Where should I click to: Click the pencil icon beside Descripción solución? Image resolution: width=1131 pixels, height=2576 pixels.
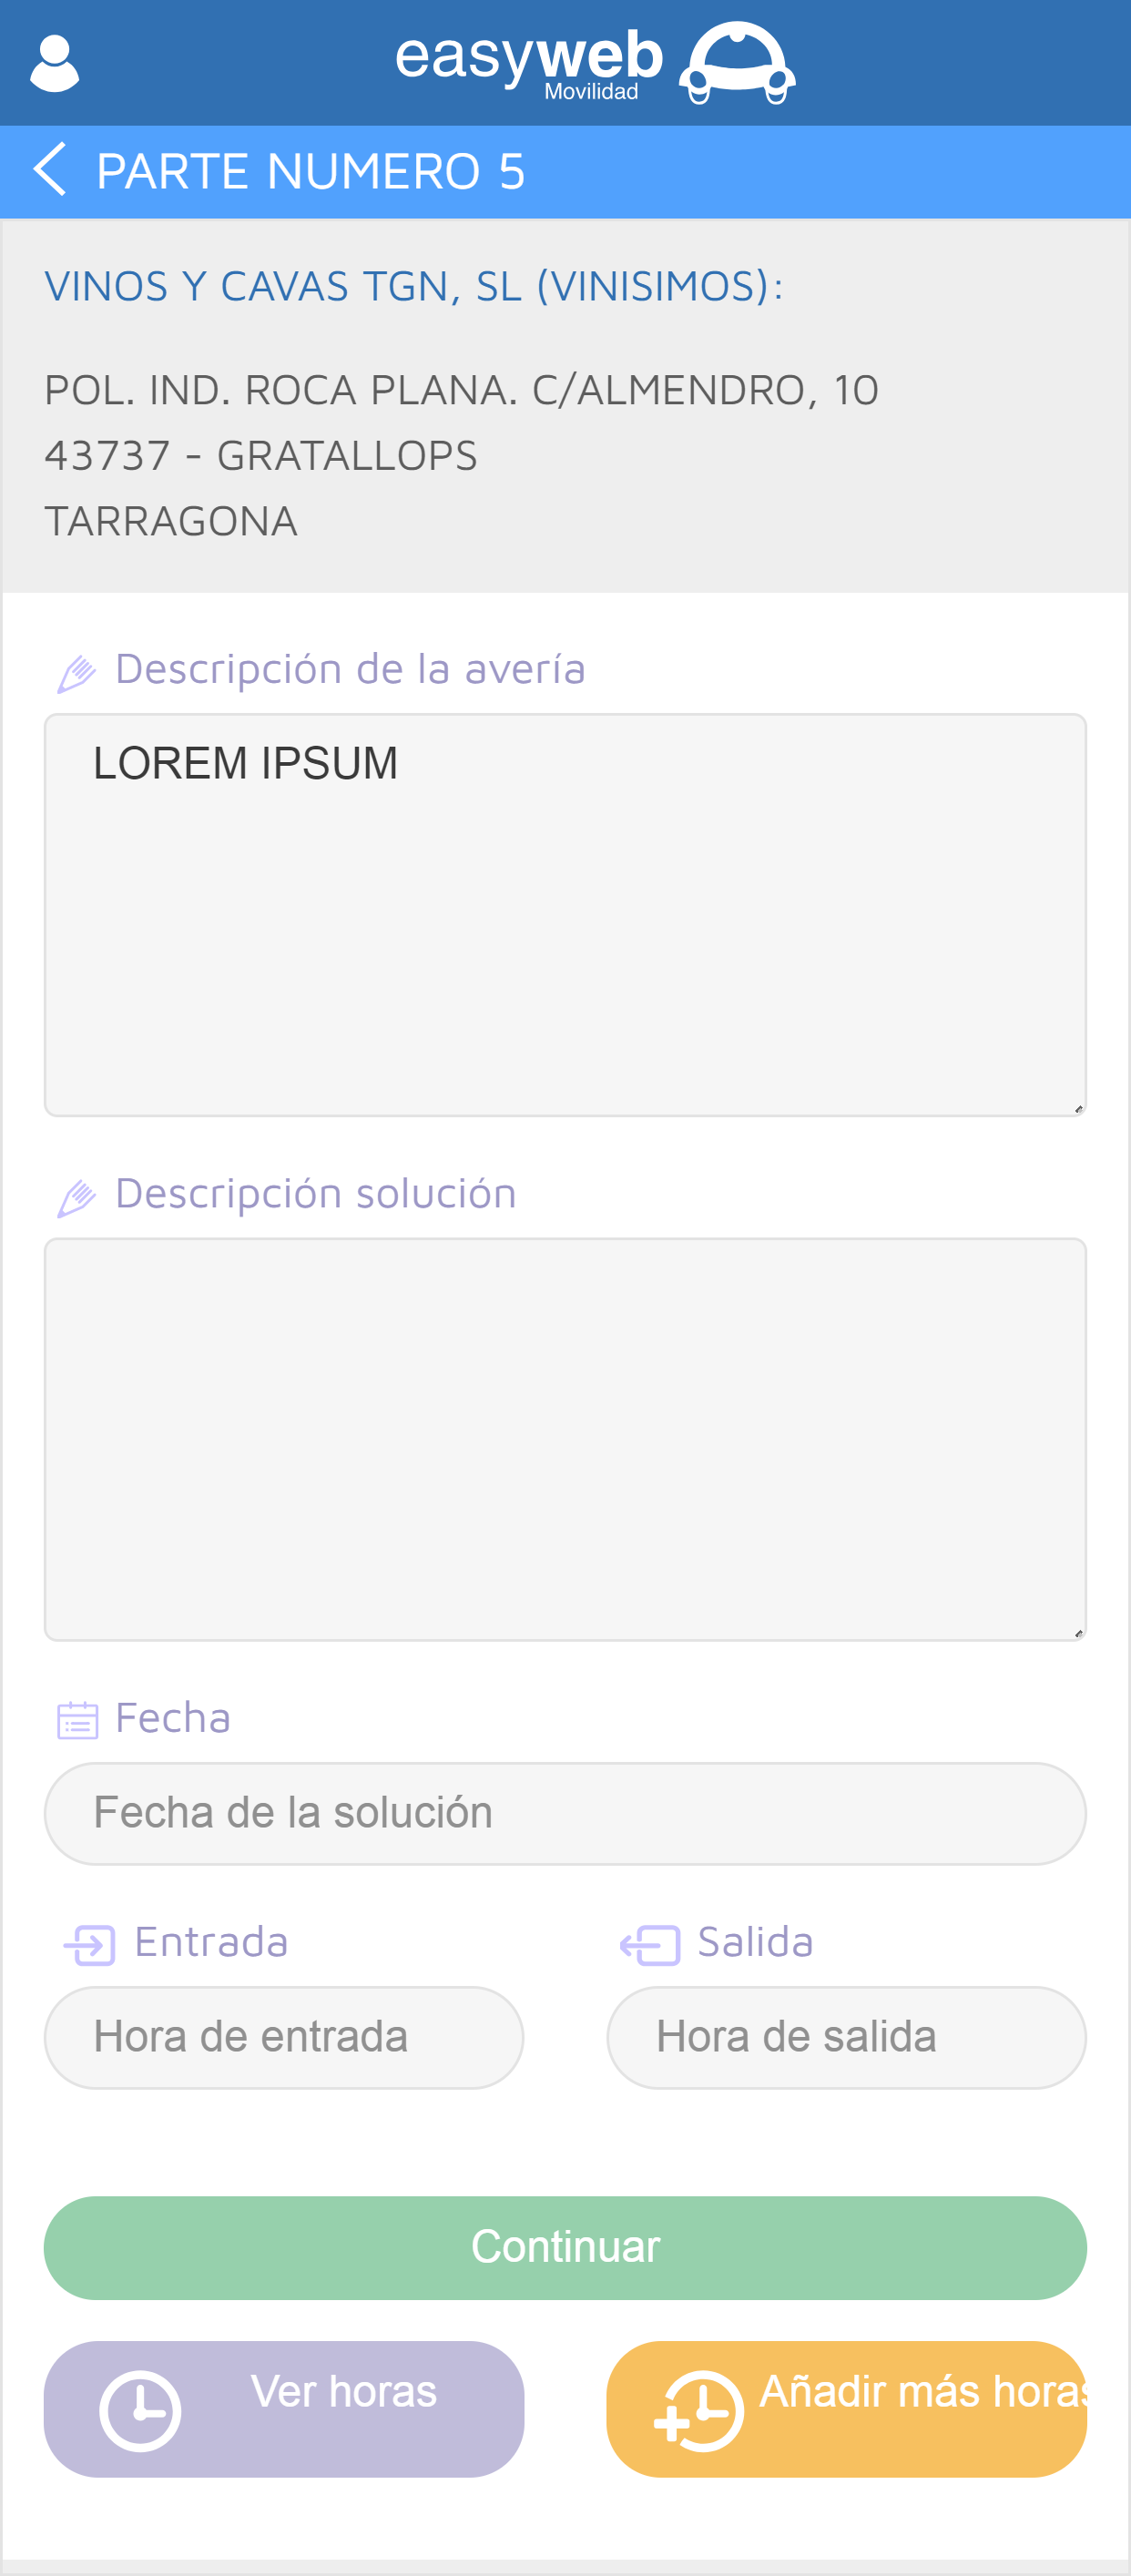coord(77,1198)
